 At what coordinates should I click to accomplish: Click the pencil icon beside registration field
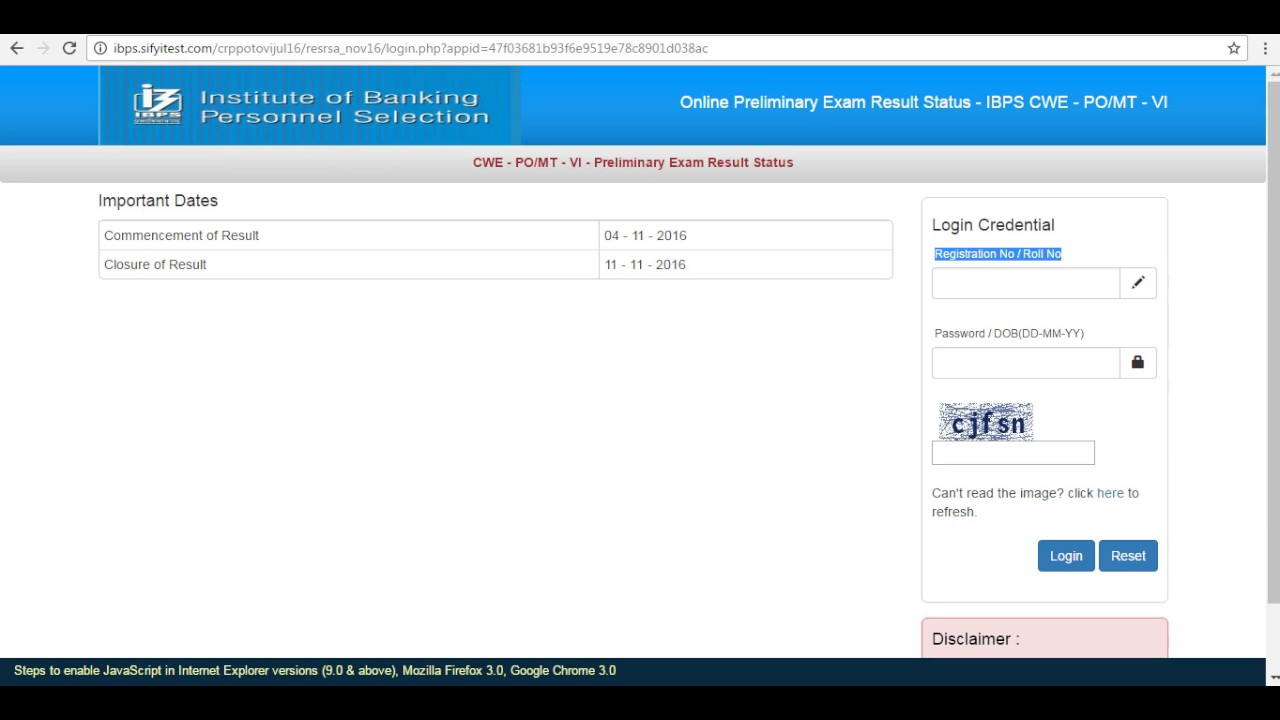pyautogui.click(x=1138, y=283)
